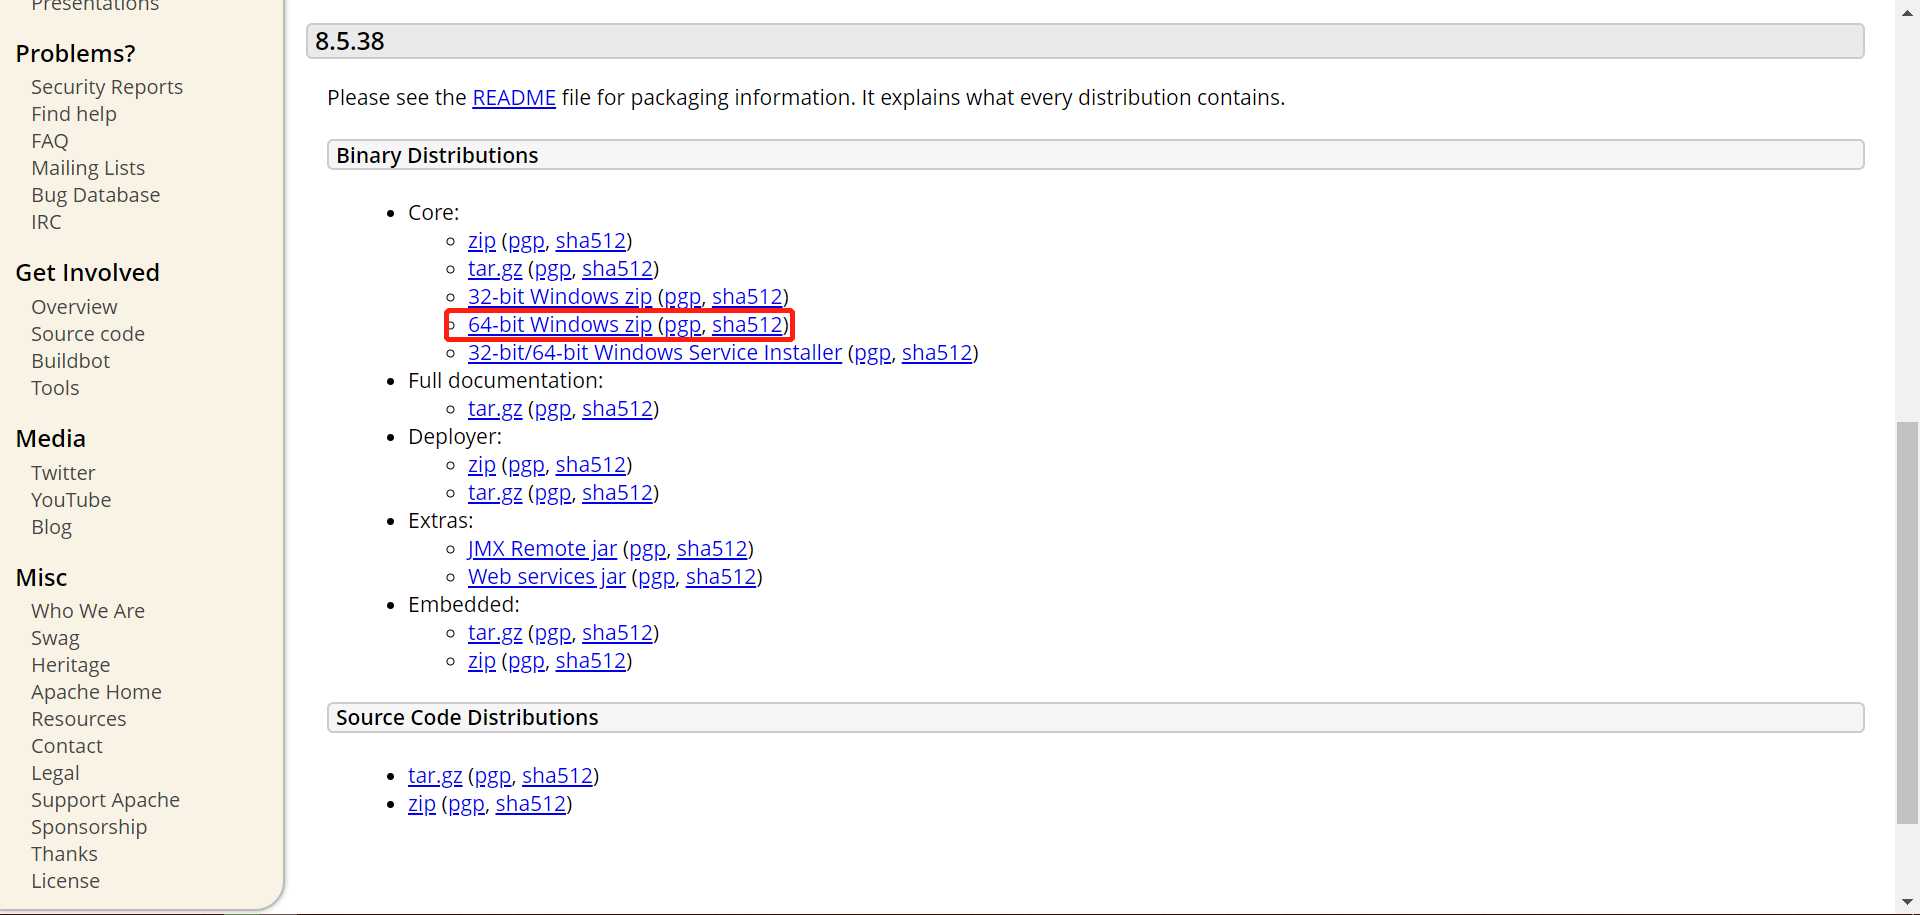Download Embedded tar.gz
The image size is (1920, 915).
point(495,633)
